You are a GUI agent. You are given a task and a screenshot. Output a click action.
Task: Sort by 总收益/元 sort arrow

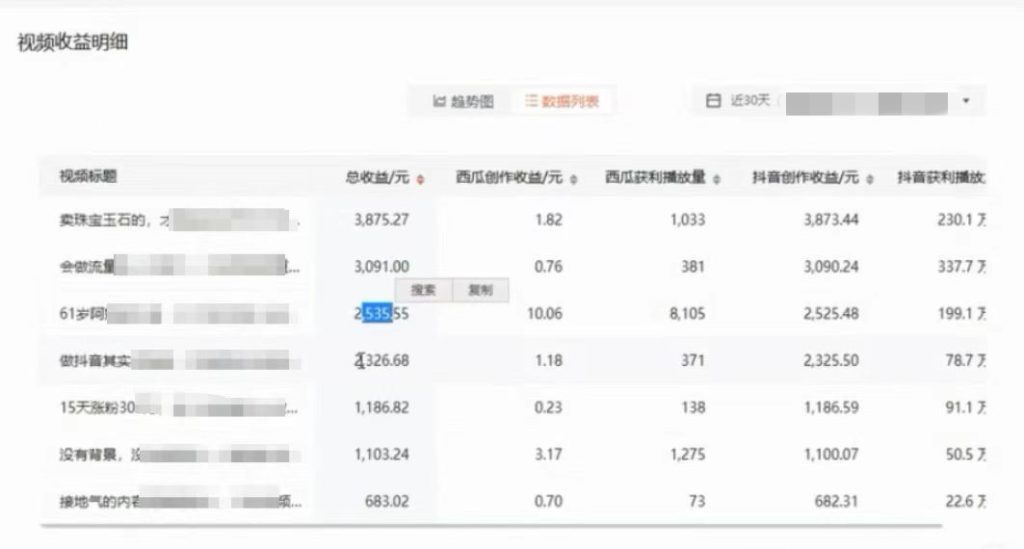pos(421,179)
